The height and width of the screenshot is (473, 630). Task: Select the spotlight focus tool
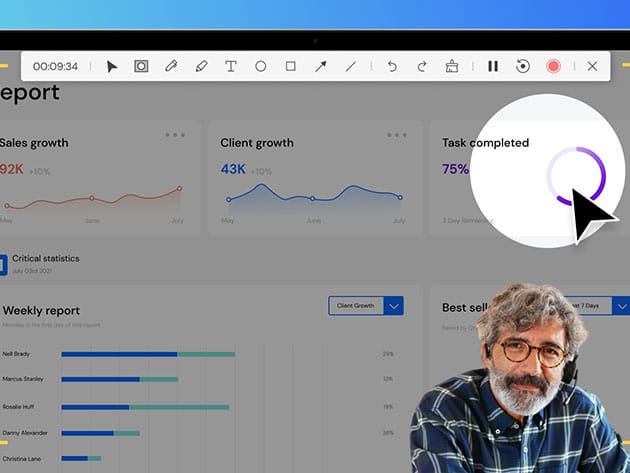tap(141, 66)
